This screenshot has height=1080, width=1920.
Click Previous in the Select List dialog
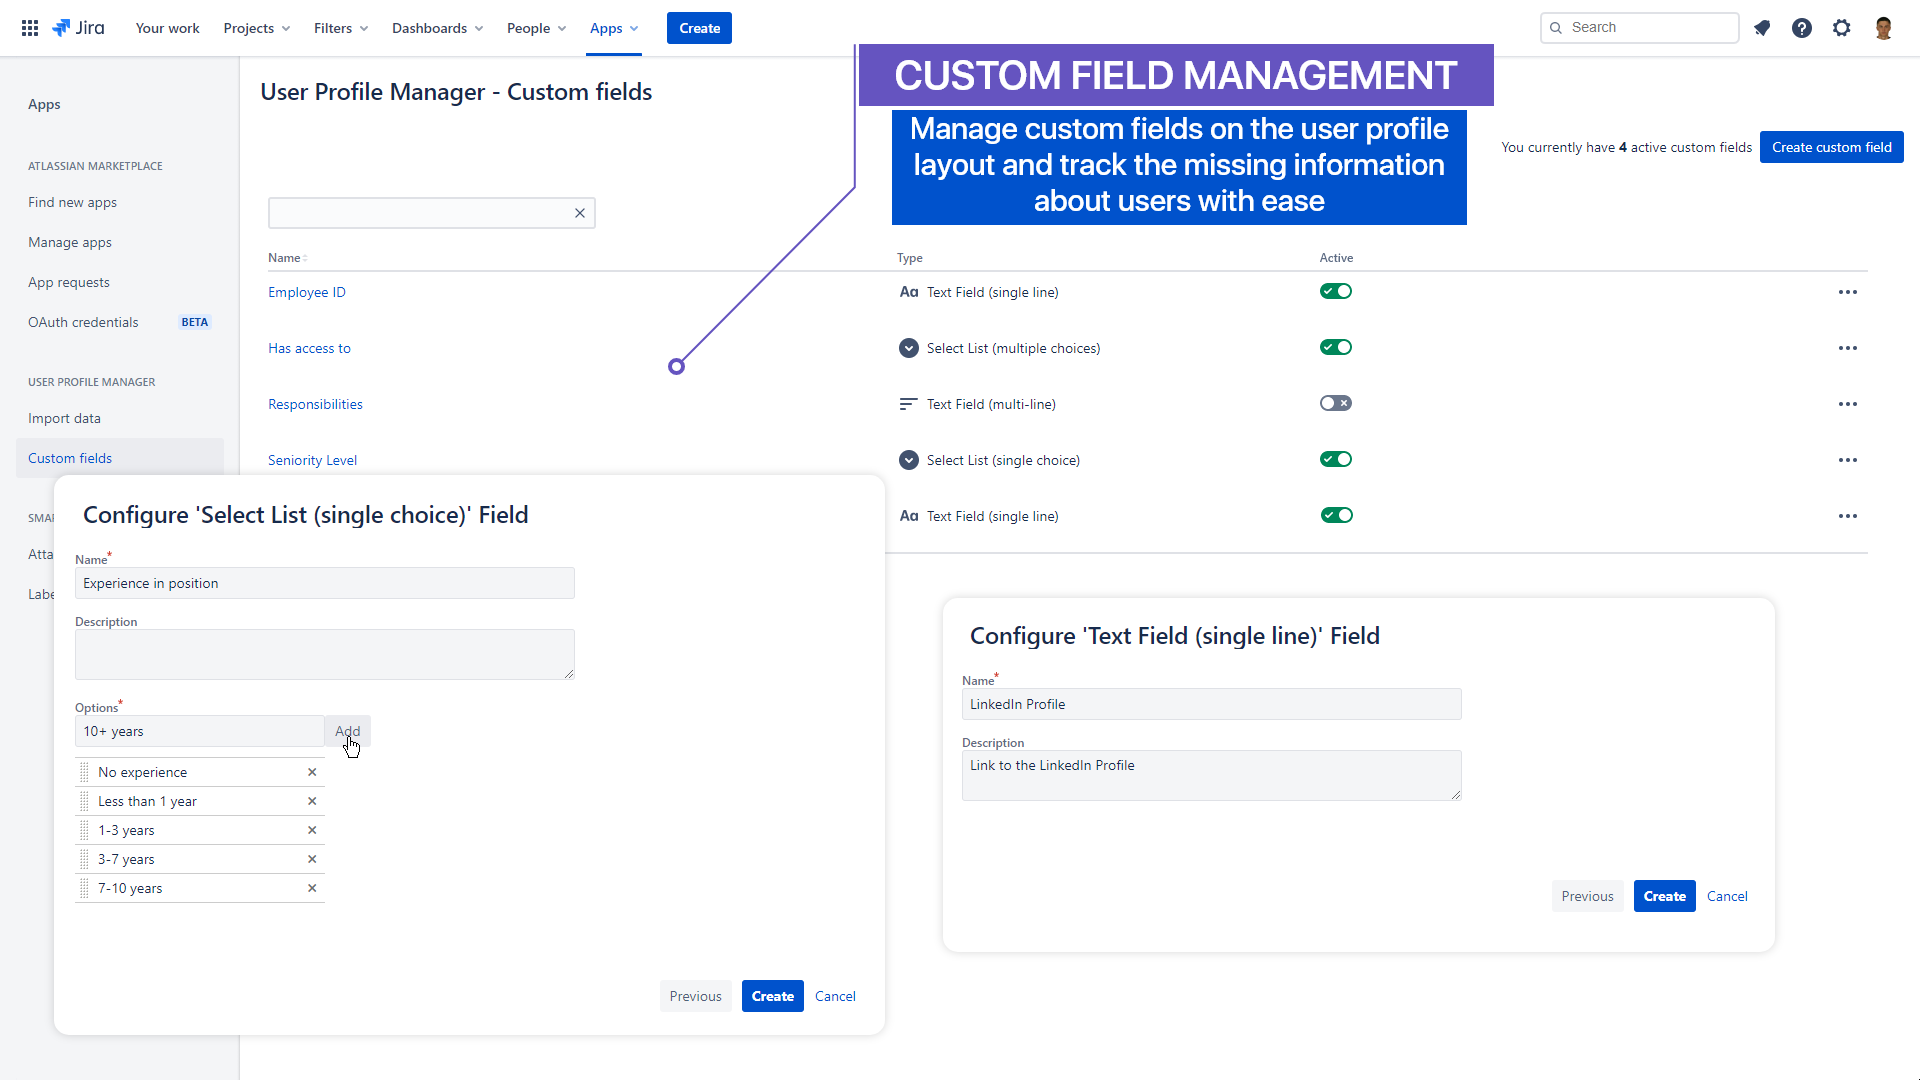[x=696, y=996]
